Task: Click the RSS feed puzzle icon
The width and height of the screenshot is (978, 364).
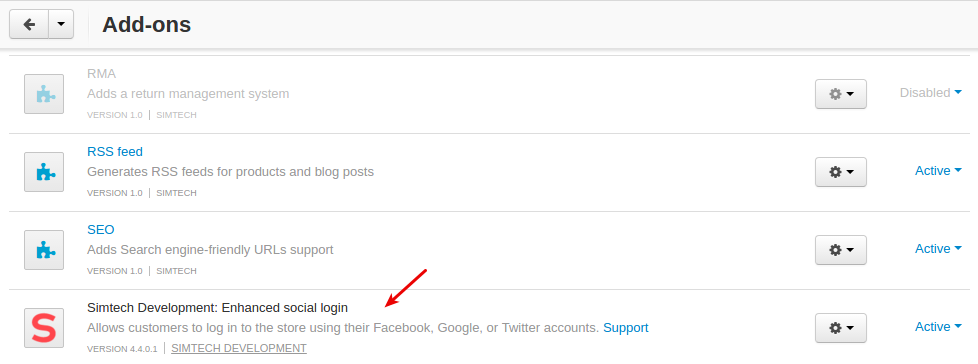Action: pyautogui.click(x=44, y=172)
